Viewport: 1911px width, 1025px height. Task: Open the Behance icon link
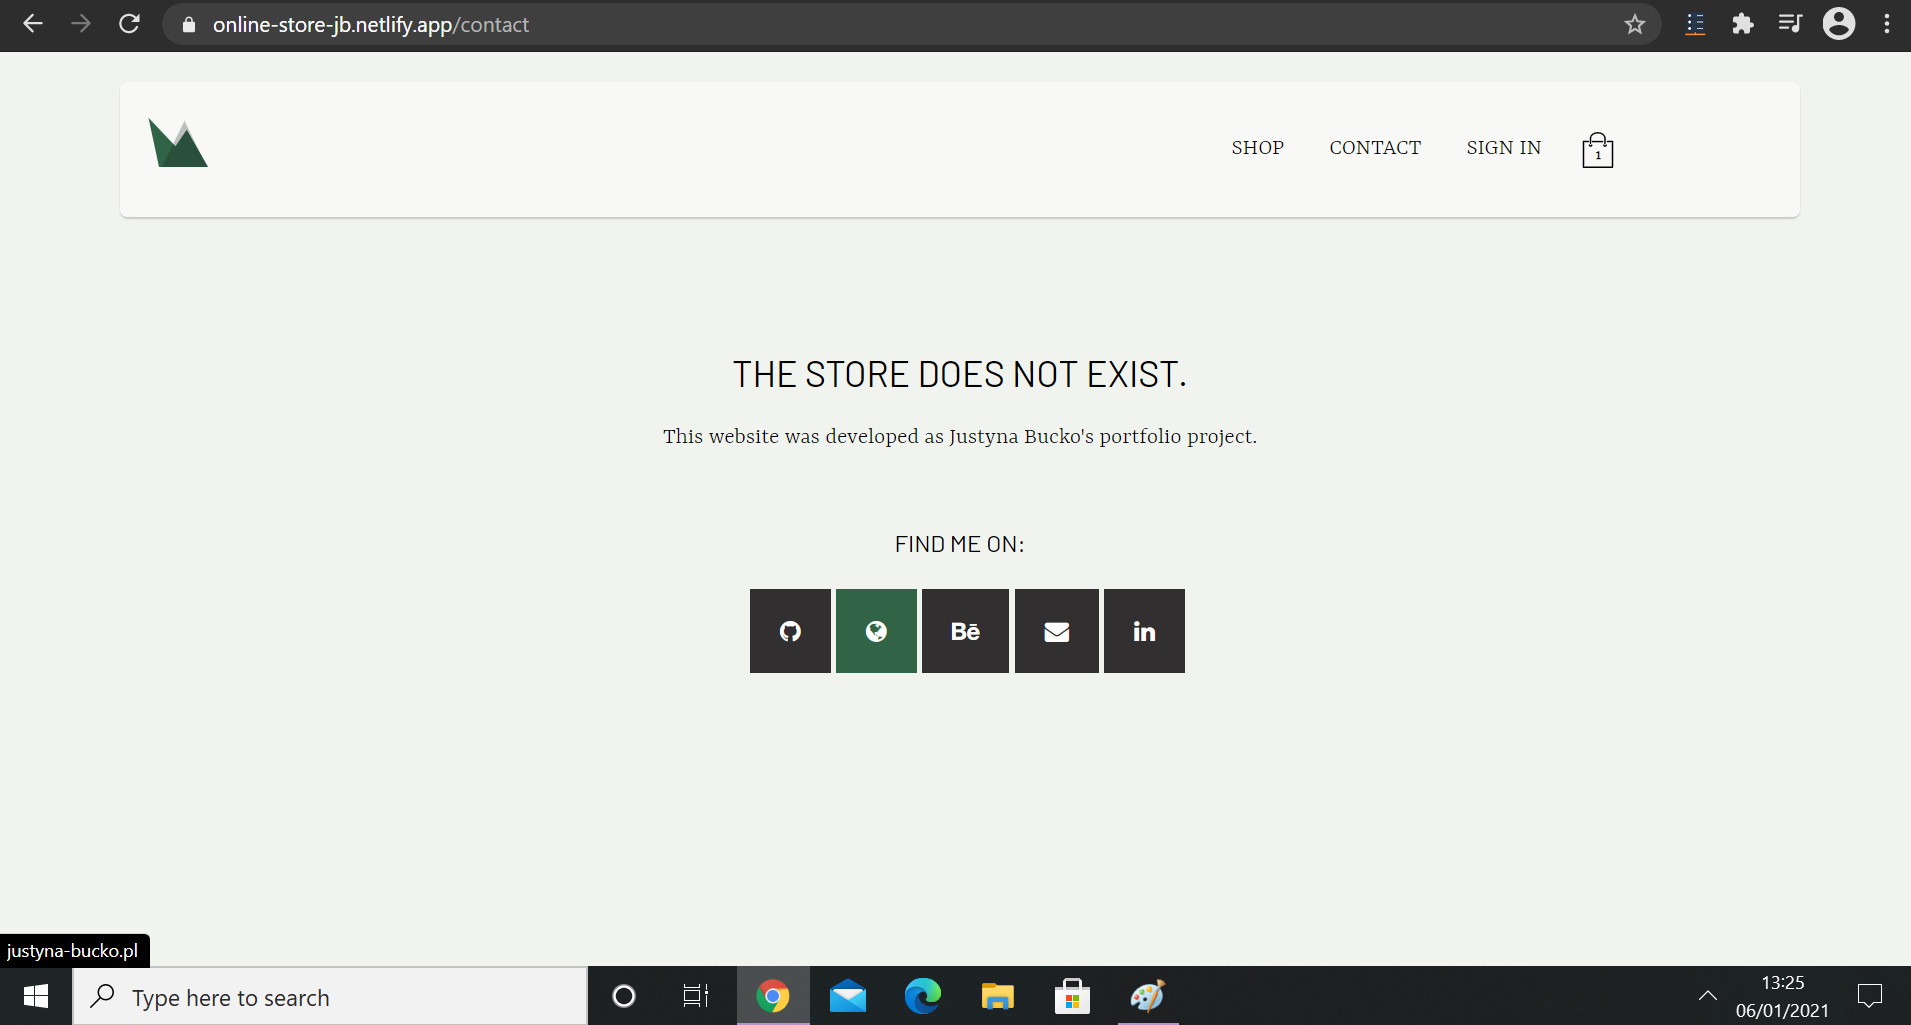[x=965, y=631]
